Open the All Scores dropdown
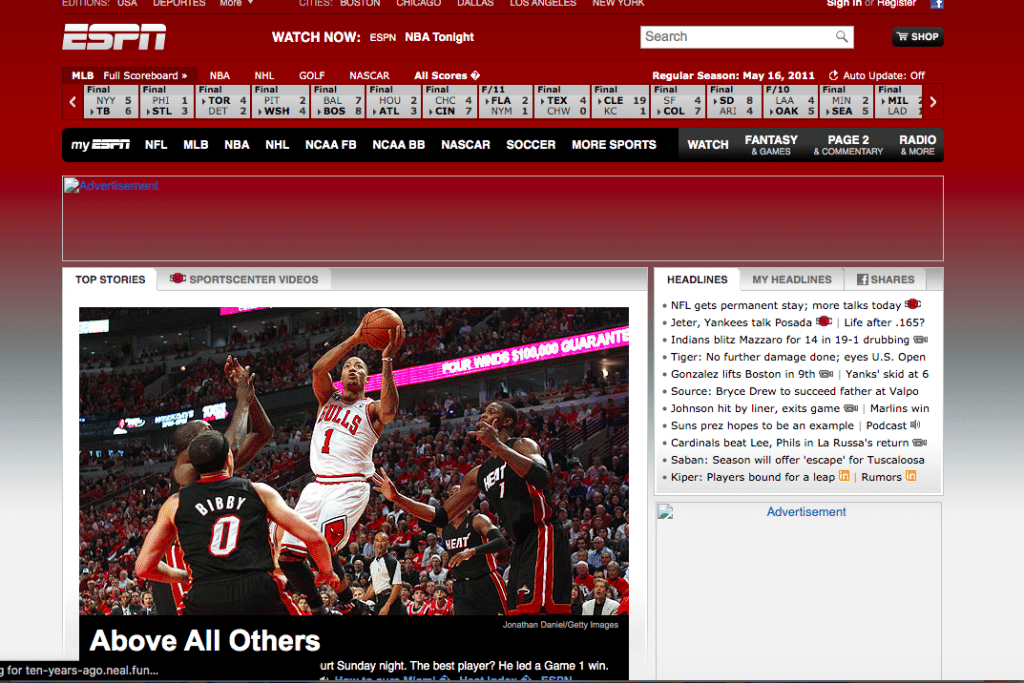The height and width of the screenshot is (683, 1024). click(x=447, y=75)
